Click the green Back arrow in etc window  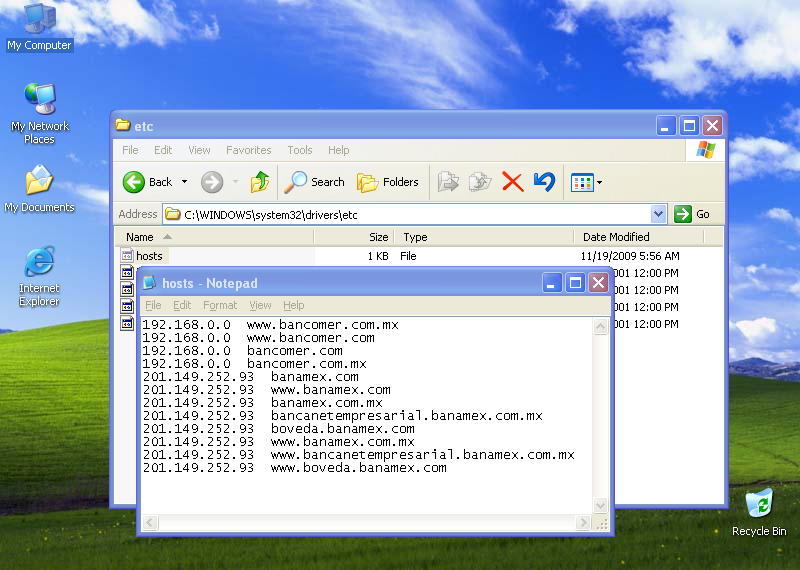134,182
